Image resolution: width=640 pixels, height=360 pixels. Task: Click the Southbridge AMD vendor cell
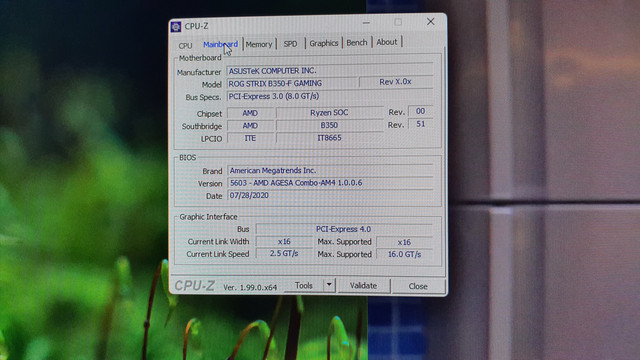[x=250, y=126]
